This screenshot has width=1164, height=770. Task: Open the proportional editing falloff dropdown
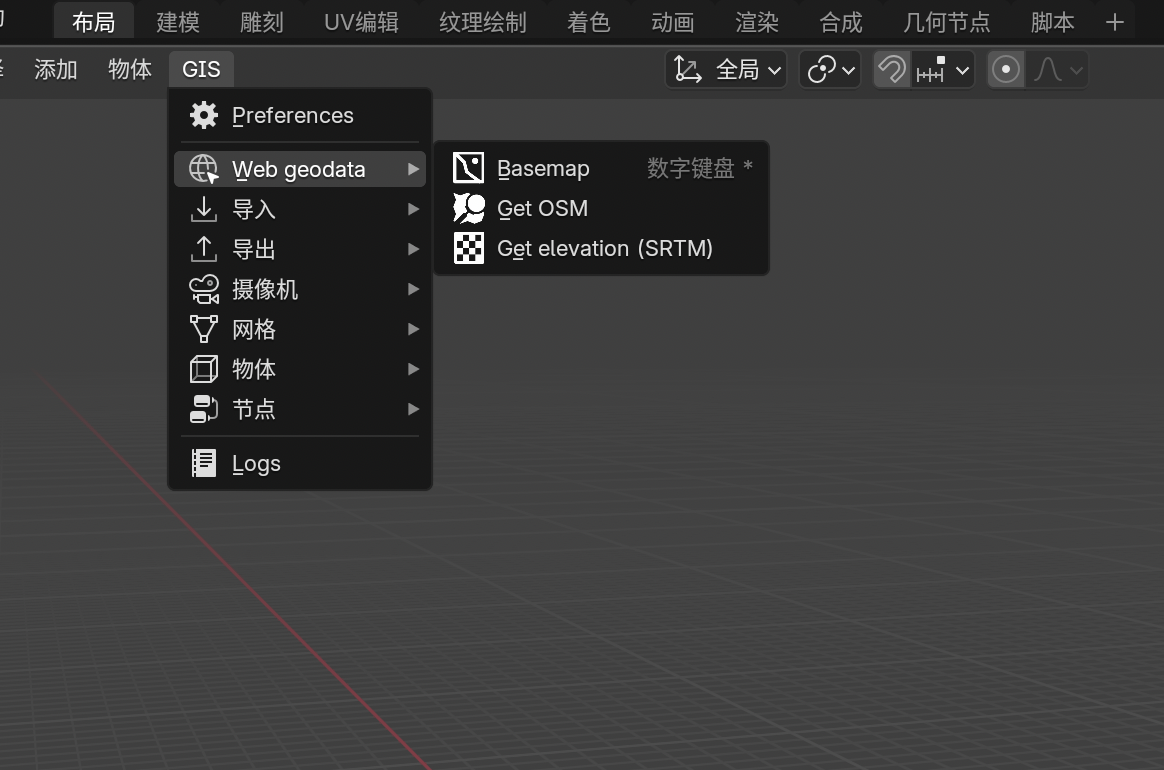(1058, 69)
